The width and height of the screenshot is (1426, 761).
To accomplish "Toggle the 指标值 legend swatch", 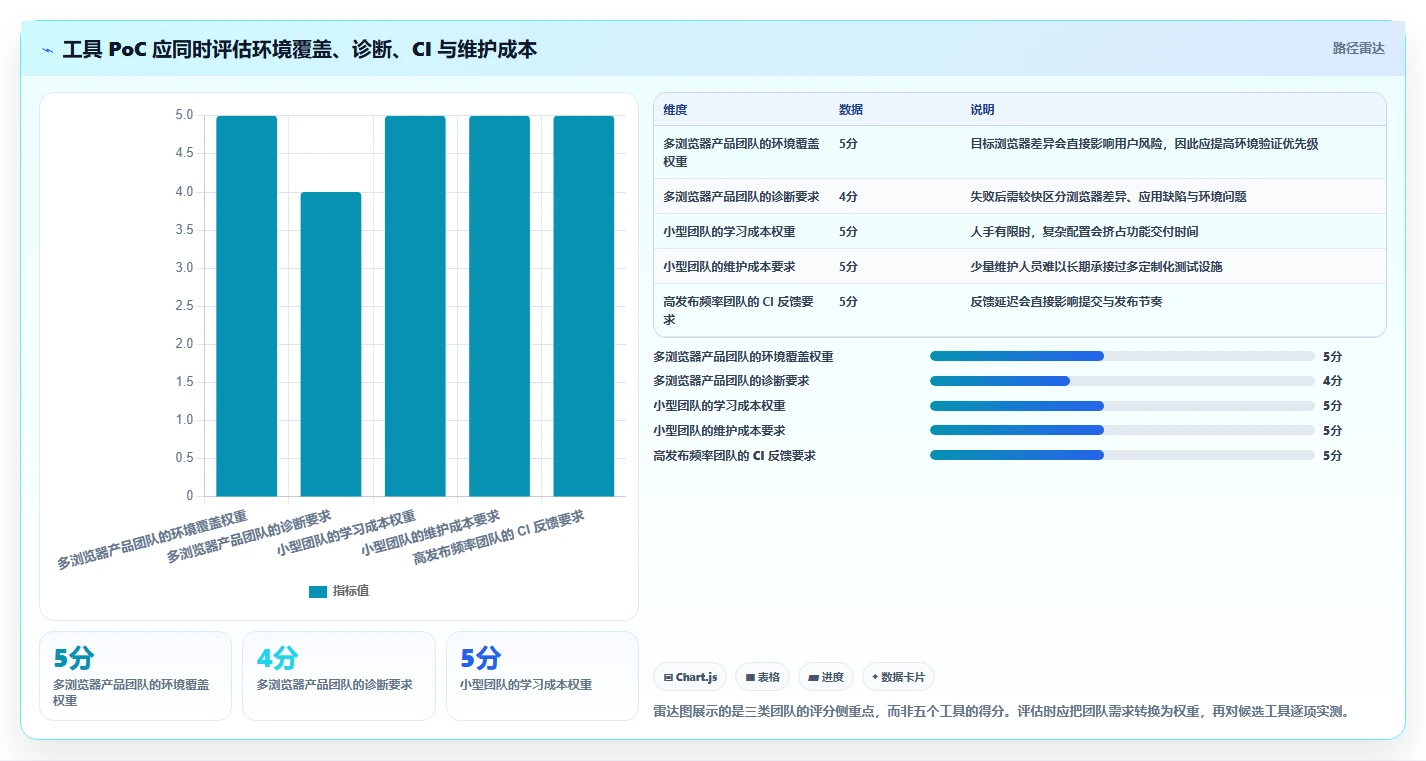I will pyautogui.click(x=318, y=591).
